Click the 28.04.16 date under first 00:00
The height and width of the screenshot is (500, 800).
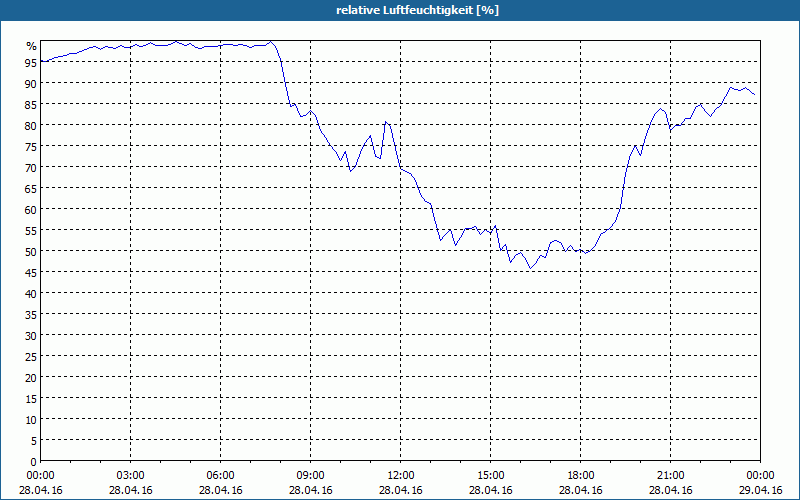(40, 490)
